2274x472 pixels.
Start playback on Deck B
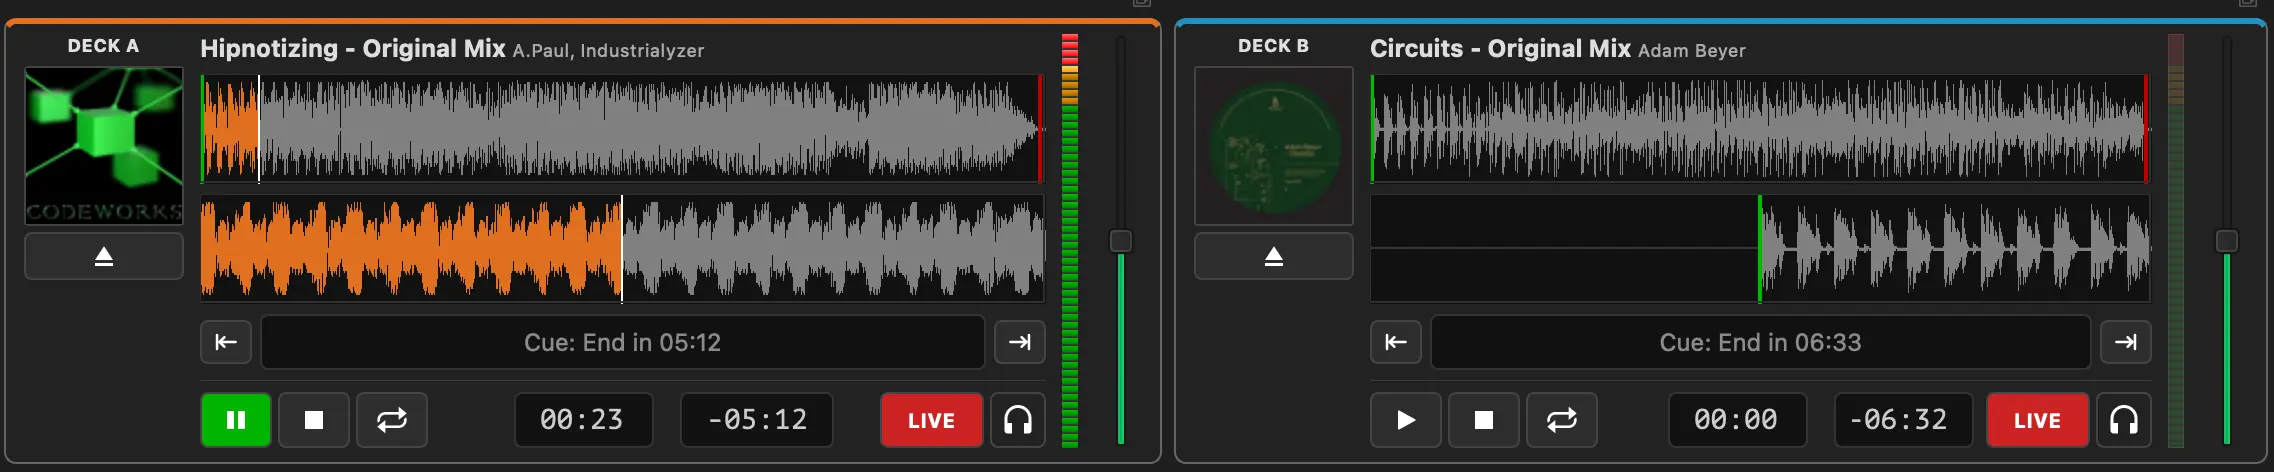[x=1406, y=420]
